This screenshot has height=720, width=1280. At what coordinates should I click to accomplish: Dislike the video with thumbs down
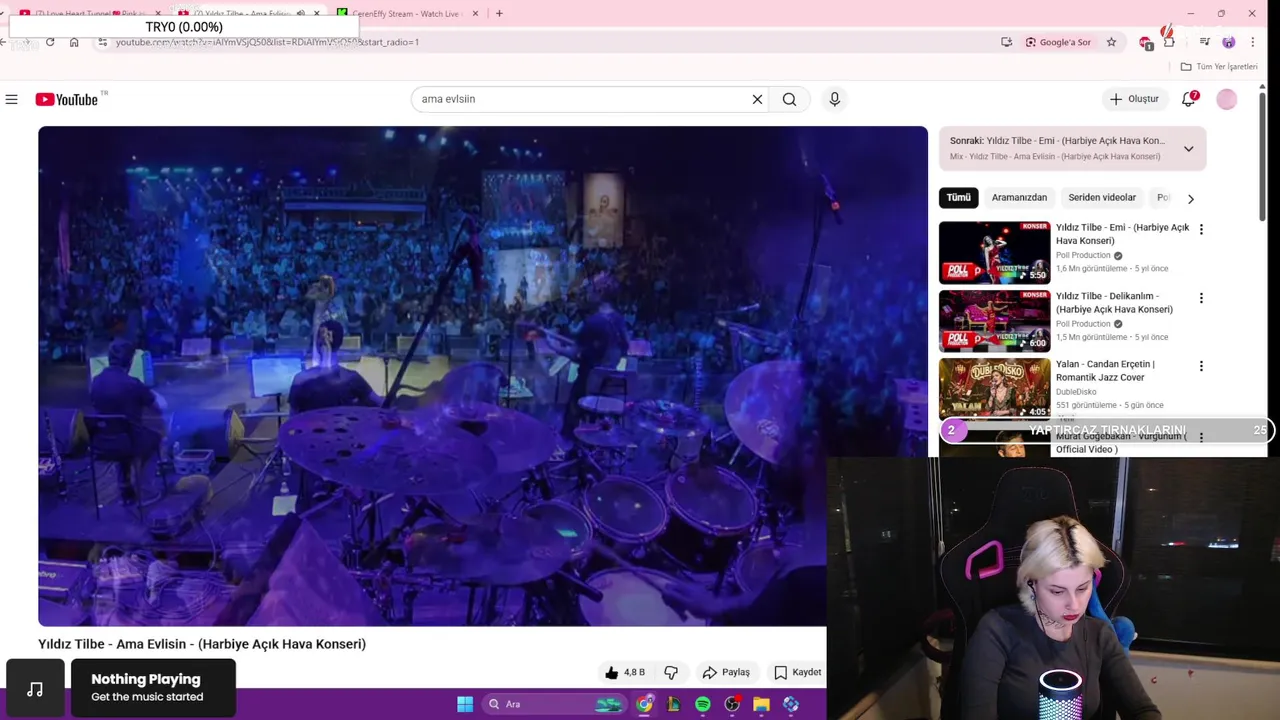coord(671,673)
